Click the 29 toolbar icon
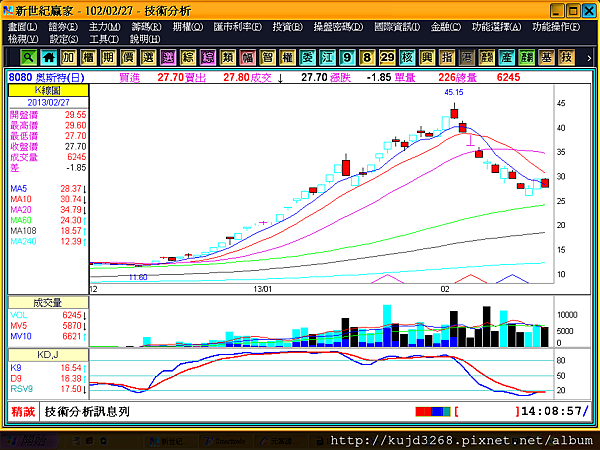This screenshot has height=450, width=600. 386,58
